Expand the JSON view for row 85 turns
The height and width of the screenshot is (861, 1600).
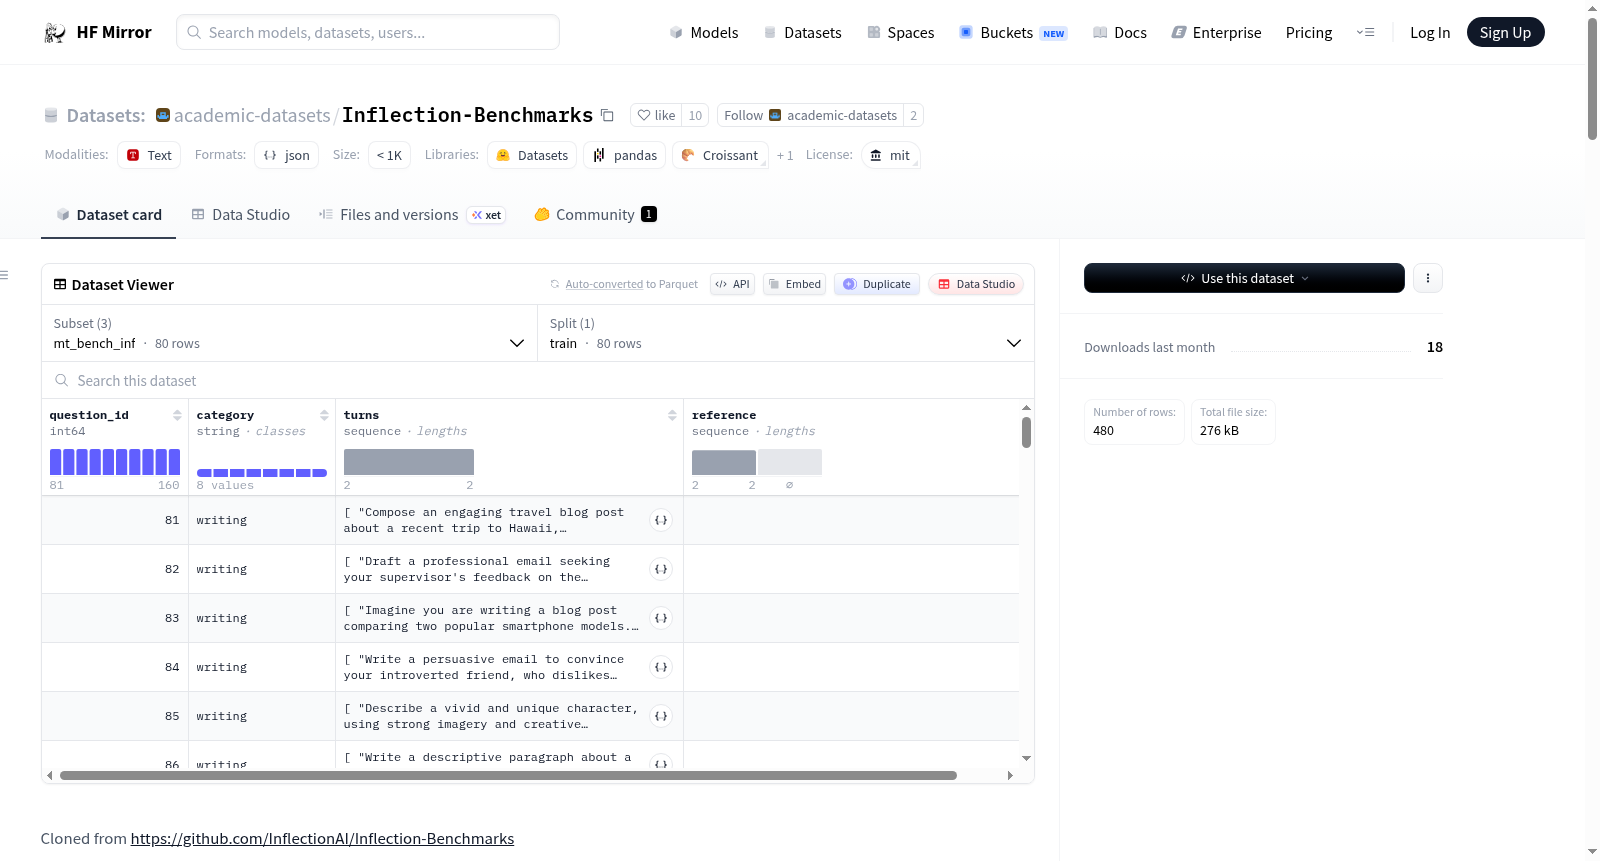click(x=661, y=716)
